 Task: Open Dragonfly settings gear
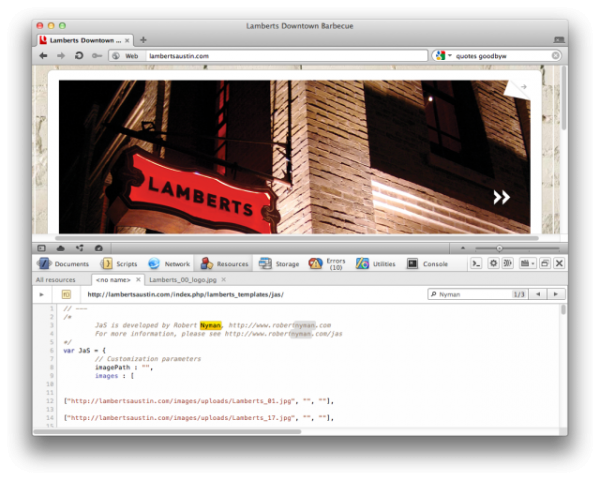click(494, 264)
